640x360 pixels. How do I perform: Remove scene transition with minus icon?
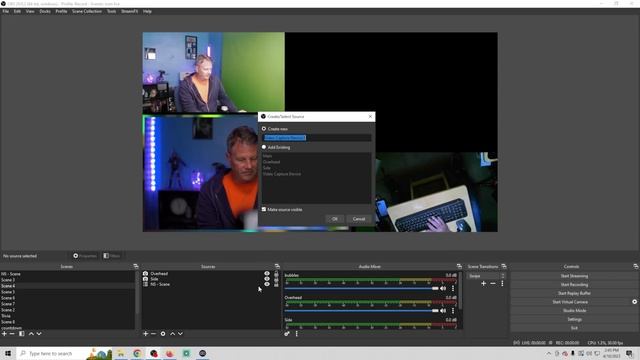(493, 283)
